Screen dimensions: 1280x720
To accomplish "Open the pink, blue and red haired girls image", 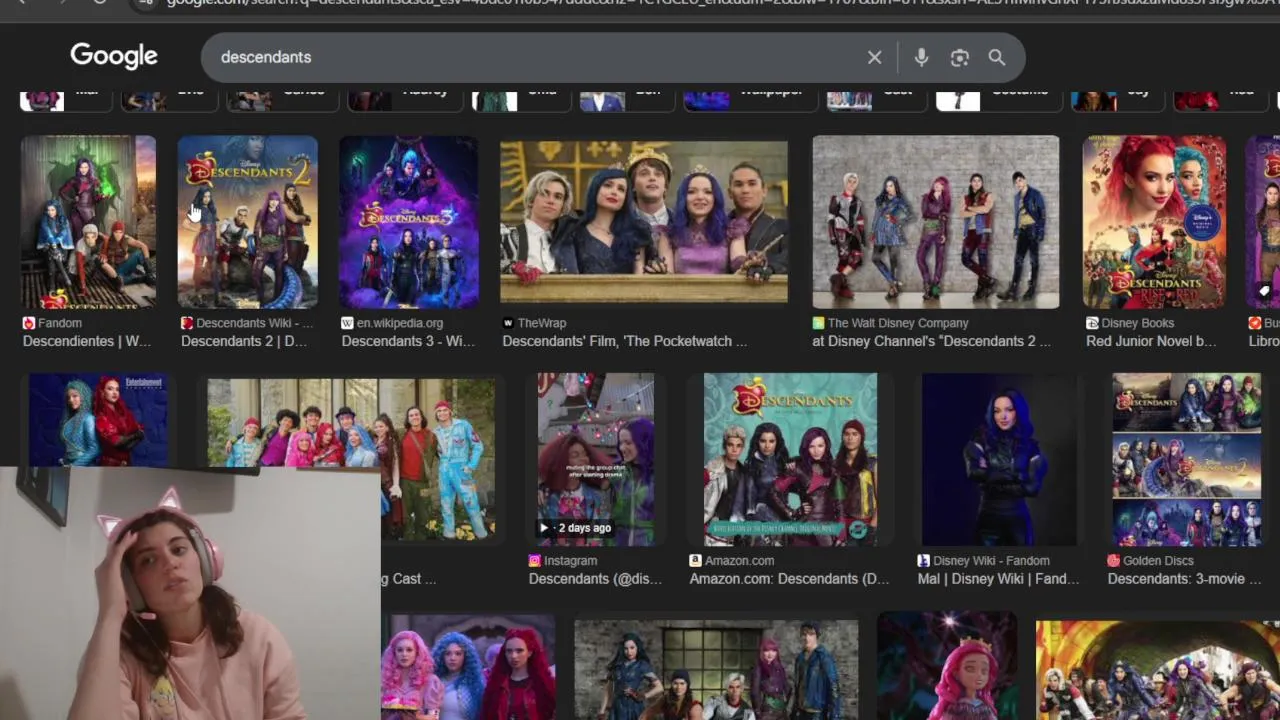I will [x=467, y=668].
